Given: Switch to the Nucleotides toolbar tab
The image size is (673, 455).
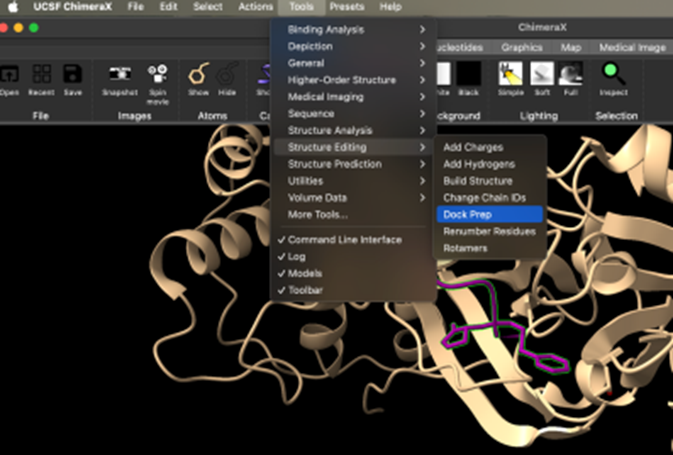Looking at the screenshot, I should 459,47.
